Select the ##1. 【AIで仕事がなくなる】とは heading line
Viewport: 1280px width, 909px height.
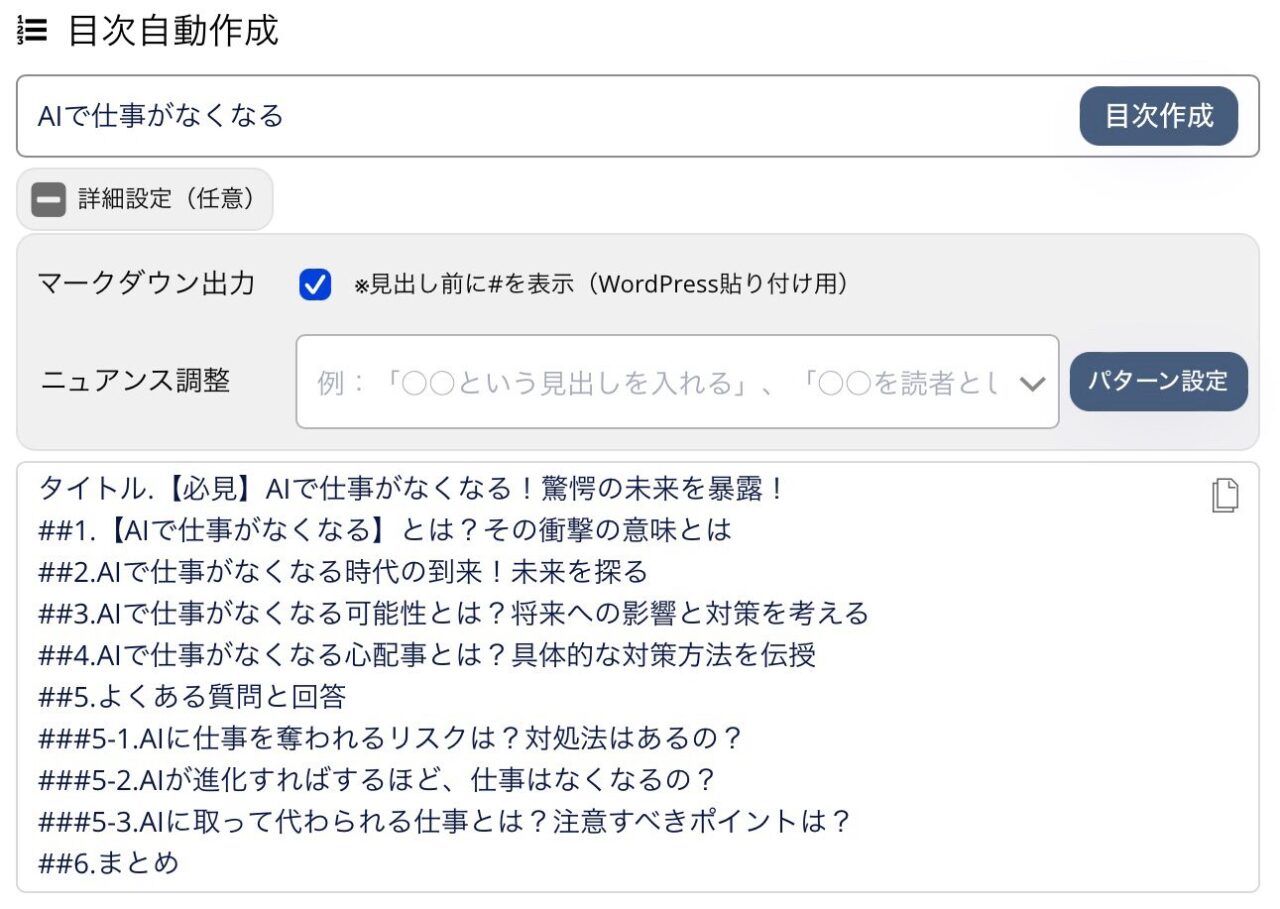(x=385, y=530)
